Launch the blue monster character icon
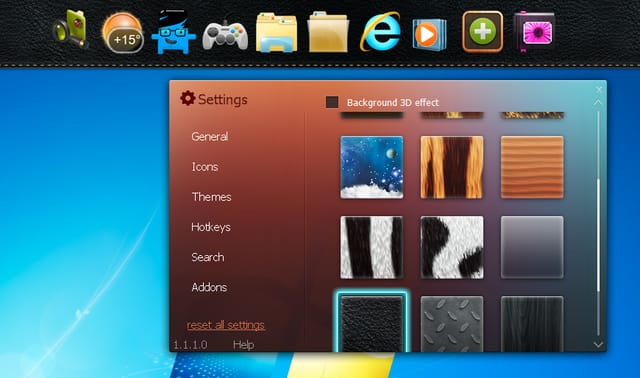 (x=173, y=32)
